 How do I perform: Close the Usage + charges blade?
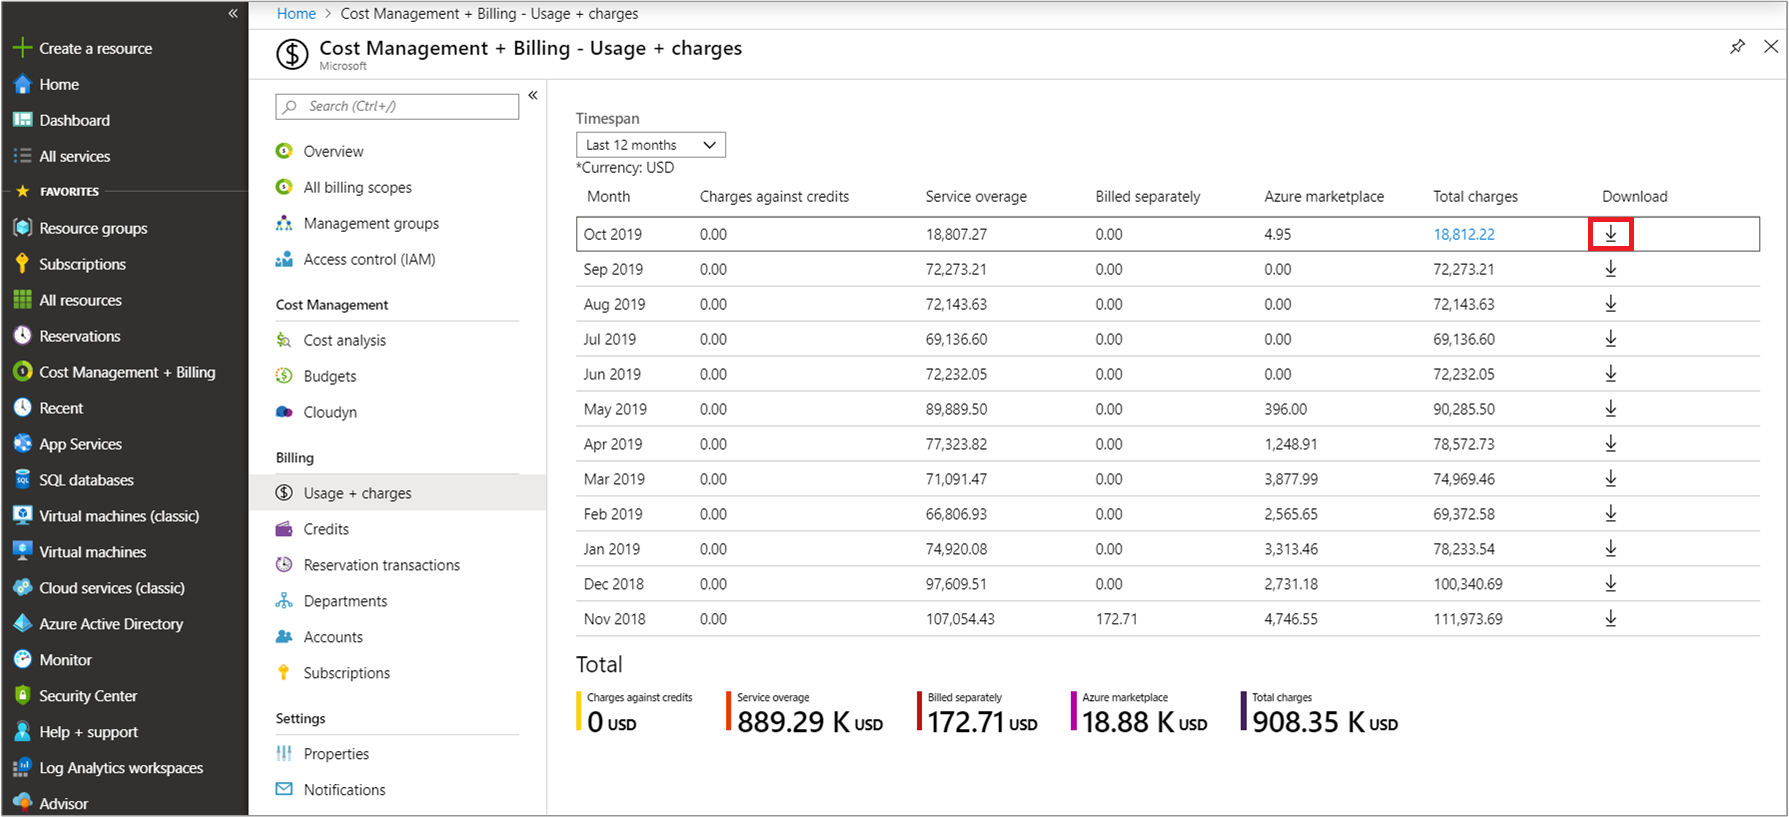[1771, 47]
